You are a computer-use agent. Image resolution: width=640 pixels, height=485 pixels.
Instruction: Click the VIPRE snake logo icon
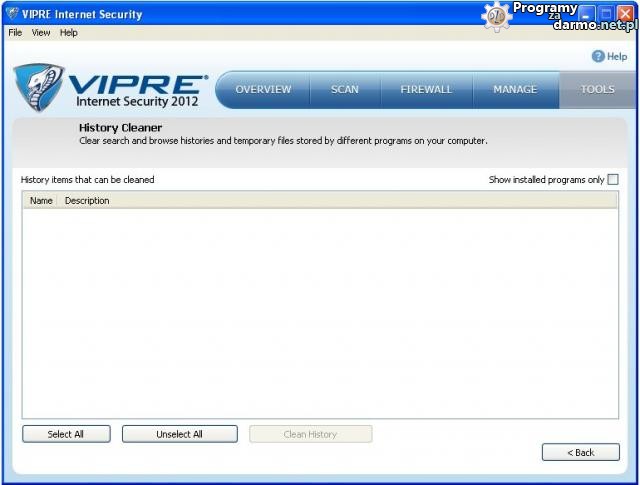pyautogui.click(x=38, y=87)
